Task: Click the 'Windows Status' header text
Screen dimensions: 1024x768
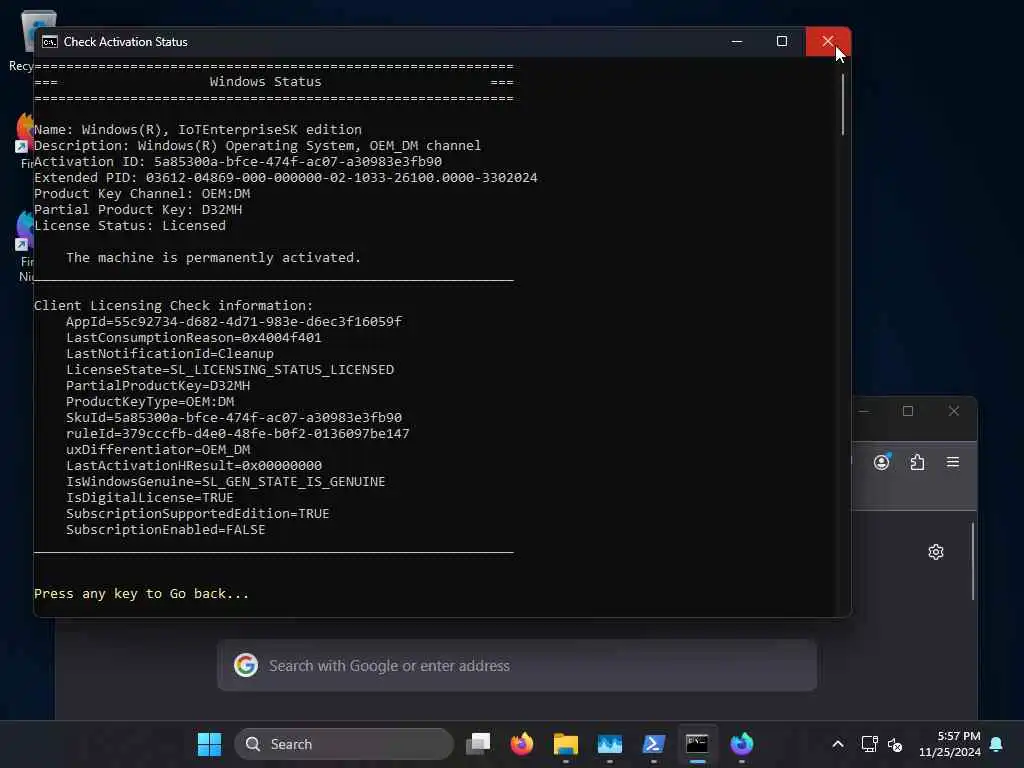Action: pyautogui.click(x=265, y=82)
